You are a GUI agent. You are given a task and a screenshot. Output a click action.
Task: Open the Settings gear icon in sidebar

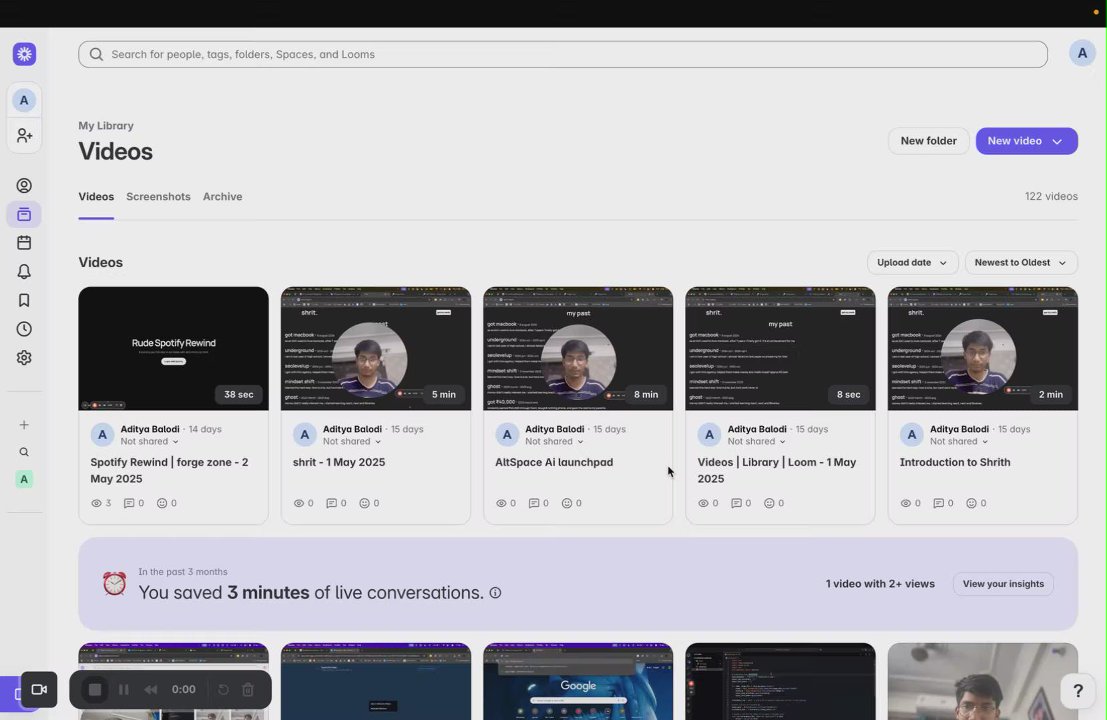coord(24,358)
